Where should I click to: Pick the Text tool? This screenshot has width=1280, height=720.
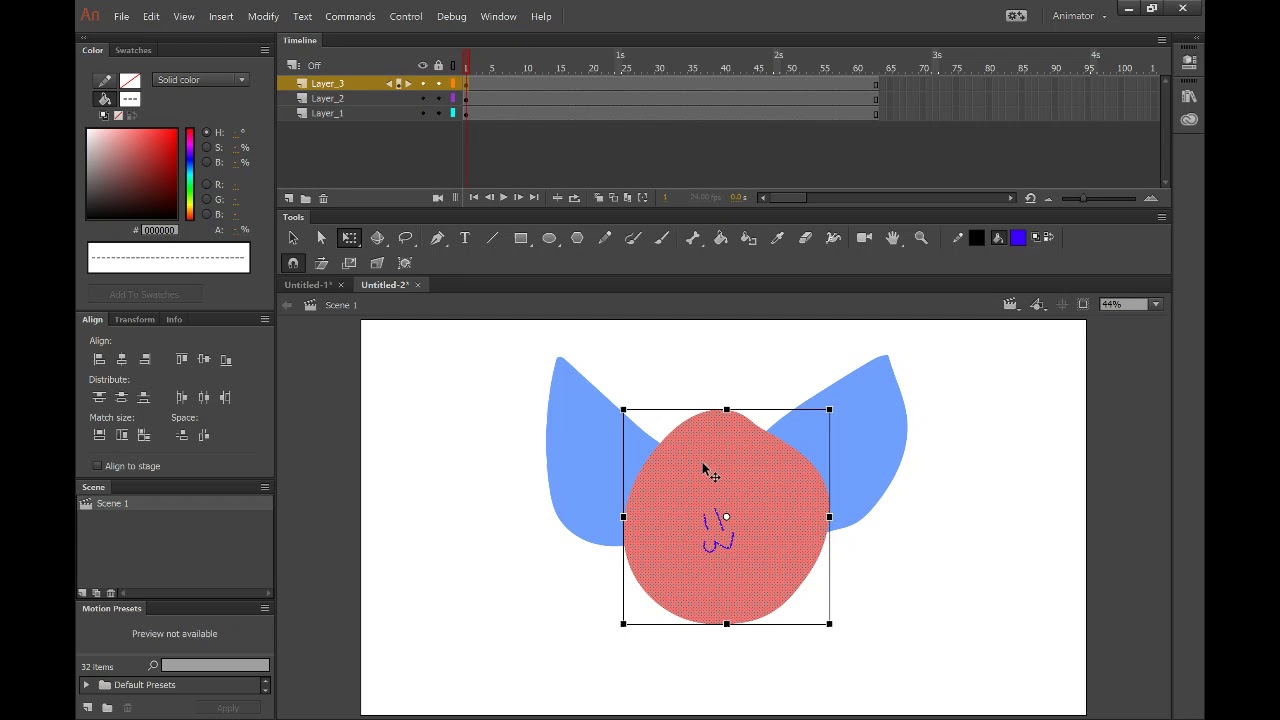(465, 238)
